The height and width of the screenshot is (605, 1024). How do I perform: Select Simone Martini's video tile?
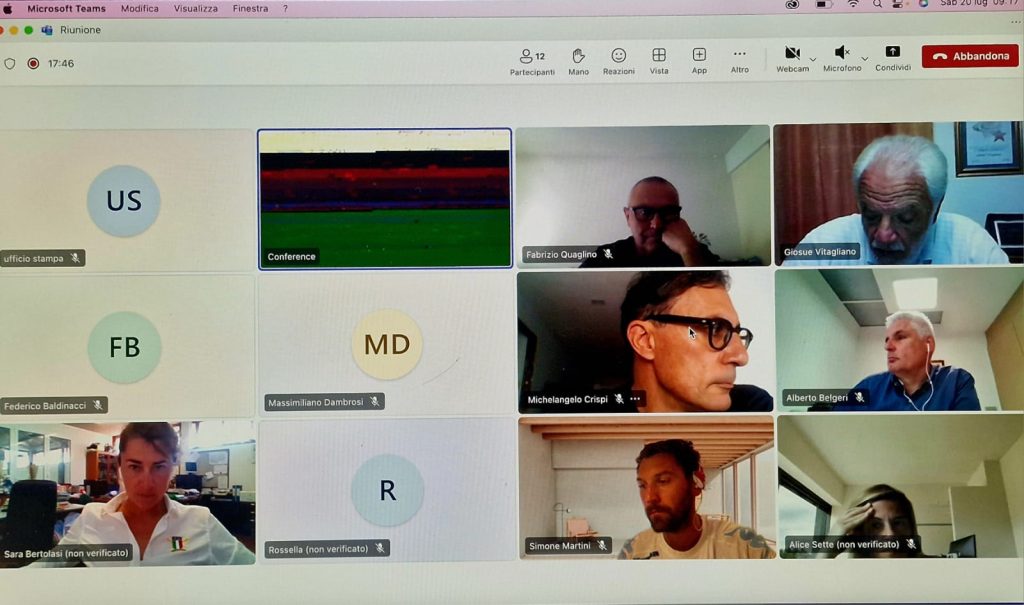point(647,487)
